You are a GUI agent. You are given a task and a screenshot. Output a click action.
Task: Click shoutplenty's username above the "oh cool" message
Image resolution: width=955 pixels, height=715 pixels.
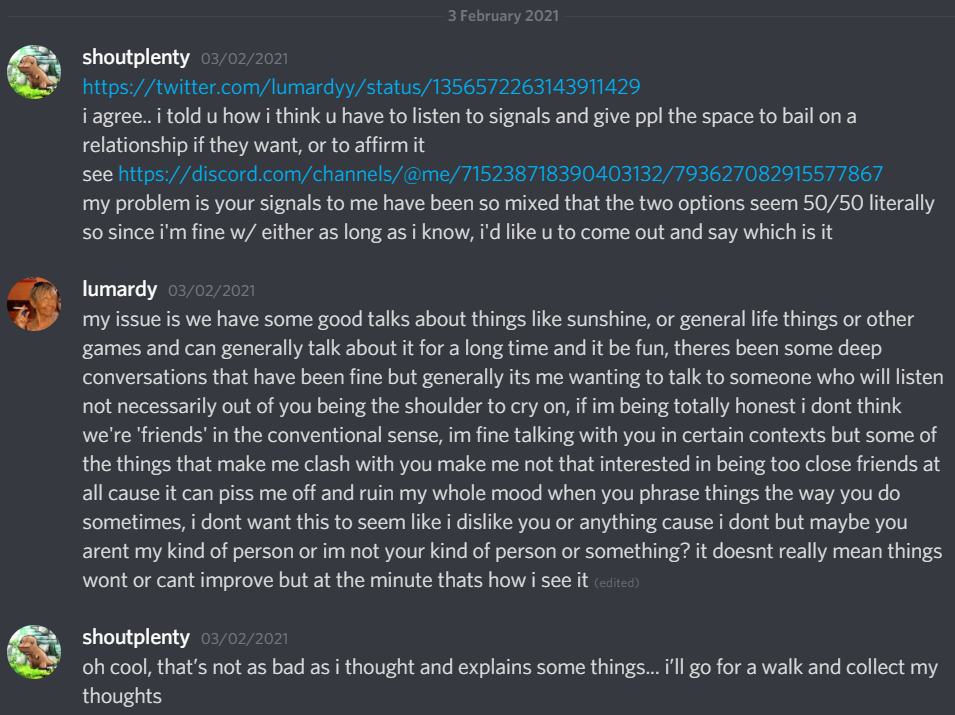point(136,637)
